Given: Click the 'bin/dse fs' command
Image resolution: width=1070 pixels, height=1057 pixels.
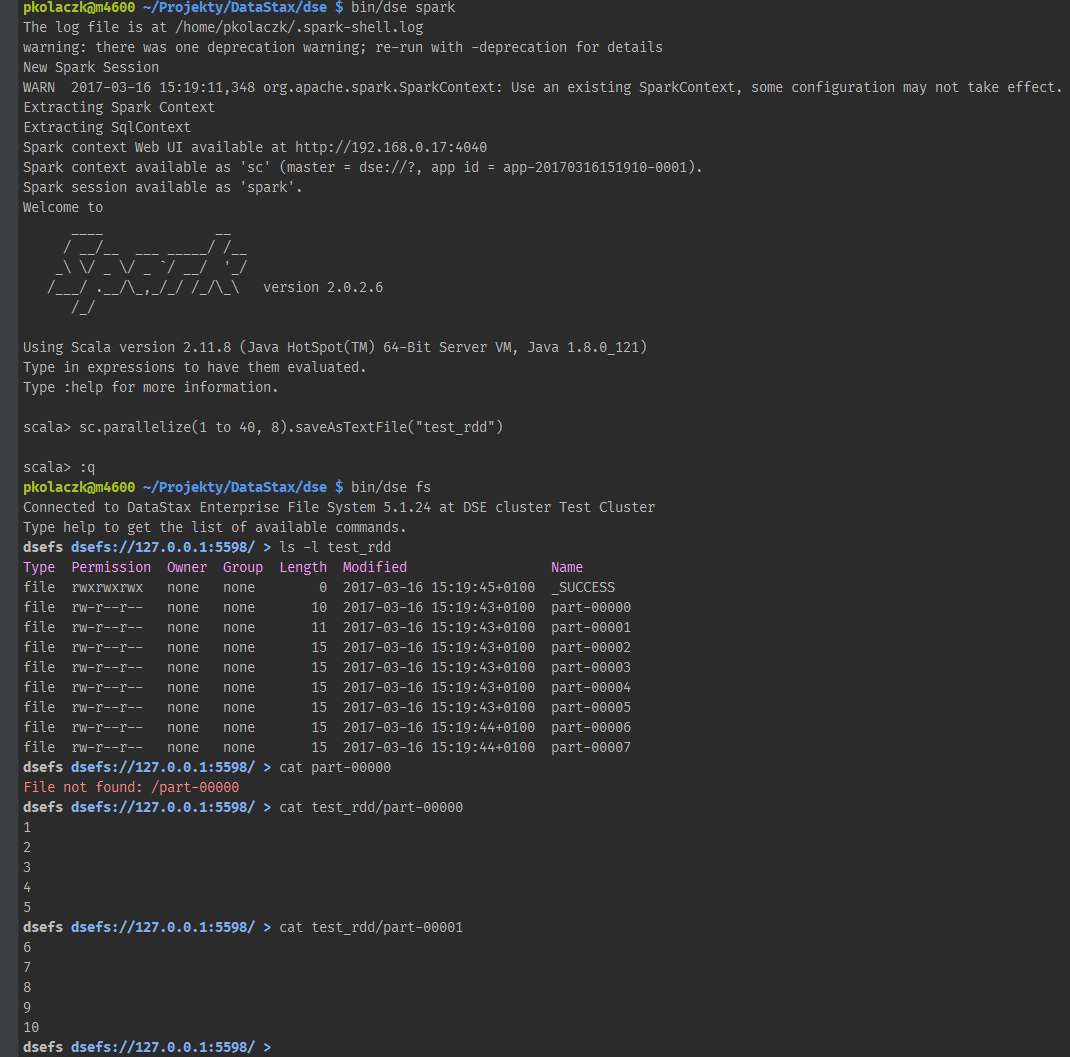Looking at the screenshot, I should click(391, 487).
